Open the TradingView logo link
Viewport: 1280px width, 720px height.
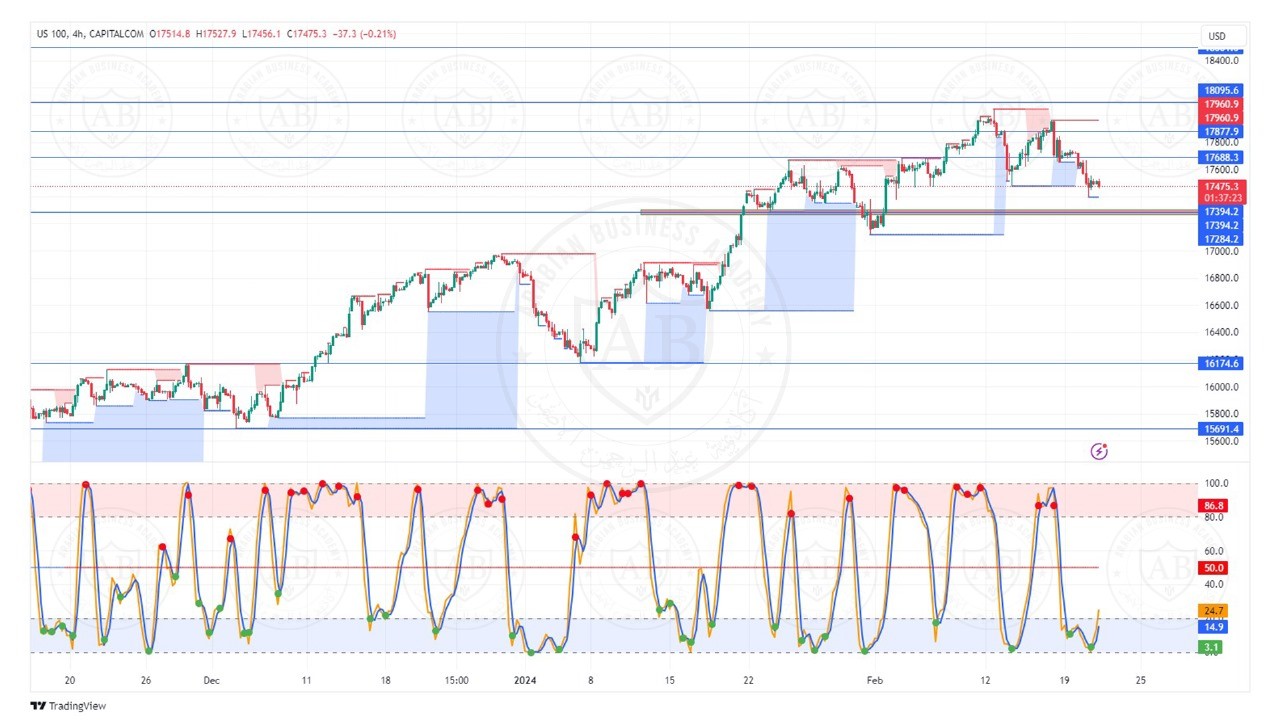click(68, 706)
